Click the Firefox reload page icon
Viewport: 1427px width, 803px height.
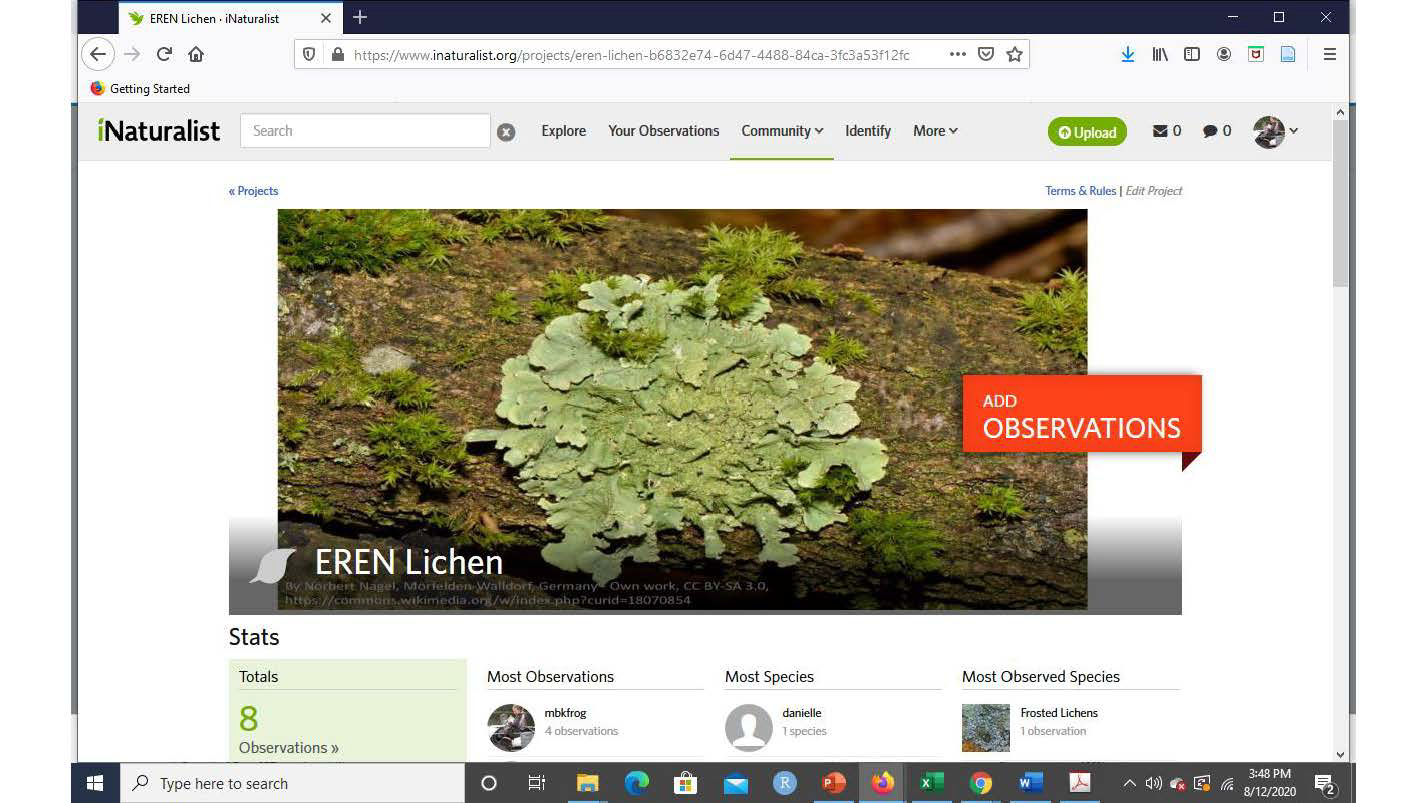tap(164, 54)
